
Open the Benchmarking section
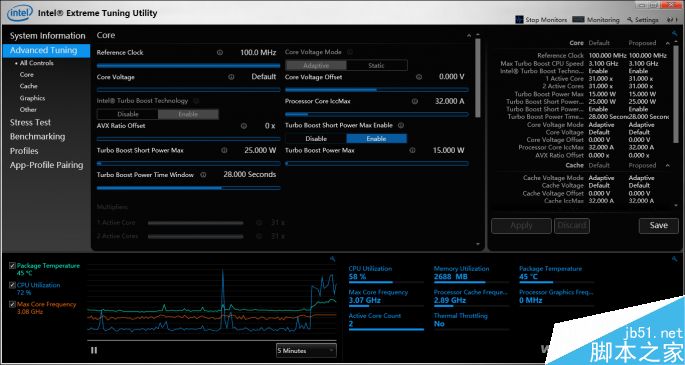click(38, 137)
